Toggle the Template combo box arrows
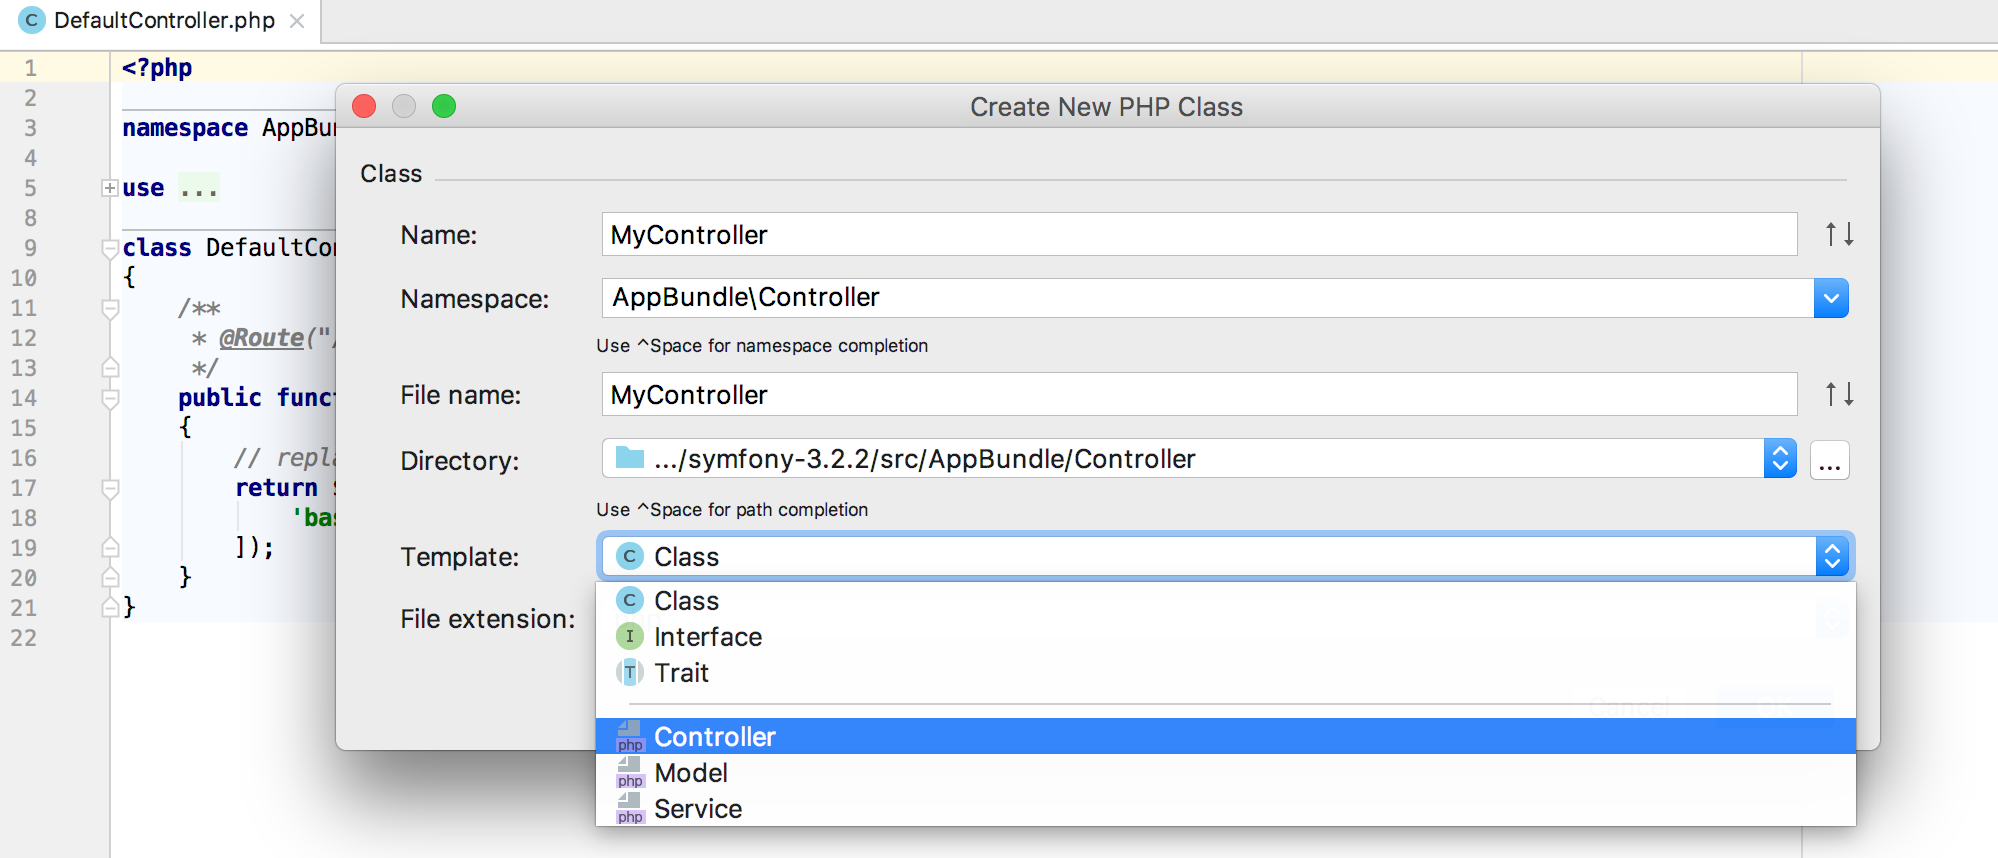Screen dimensions: 1998x858 [x=1832, y=556]
